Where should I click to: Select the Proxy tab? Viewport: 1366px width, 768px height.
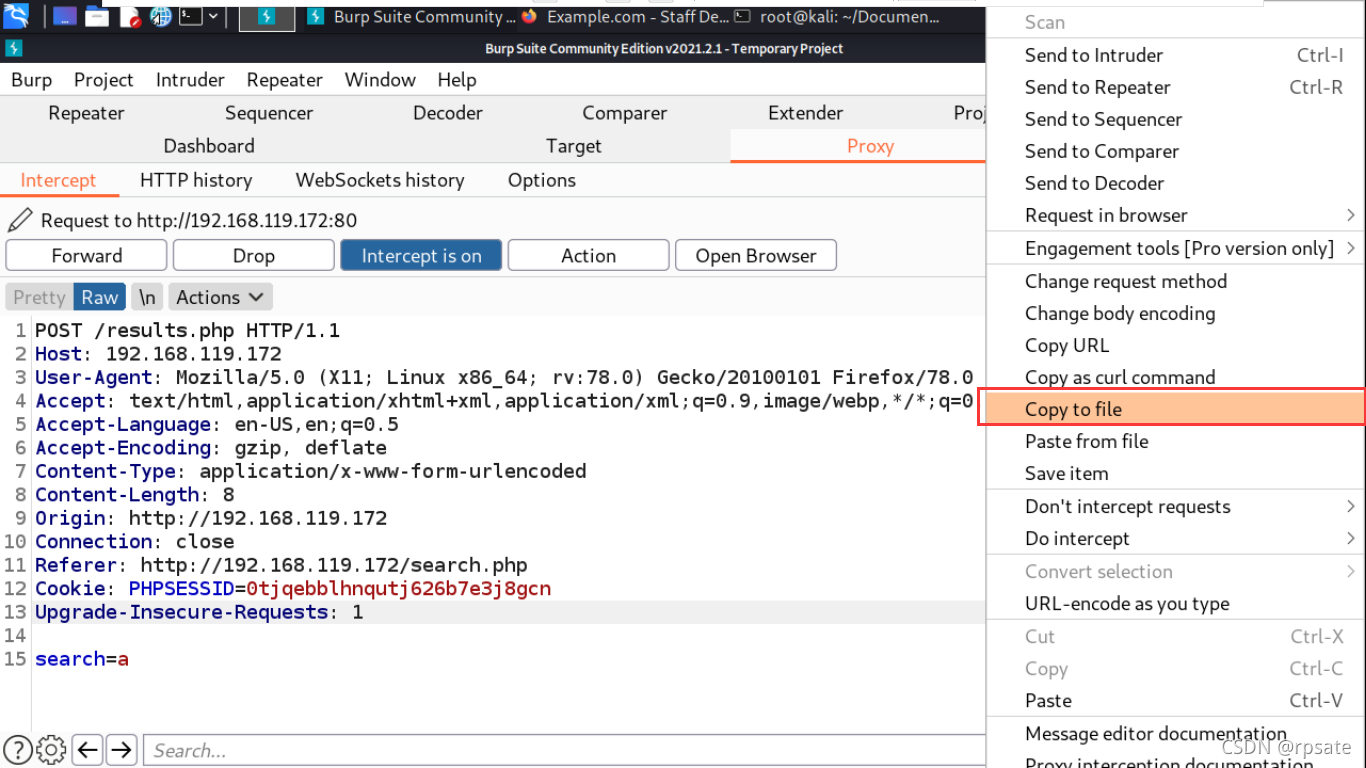(870, 146)
